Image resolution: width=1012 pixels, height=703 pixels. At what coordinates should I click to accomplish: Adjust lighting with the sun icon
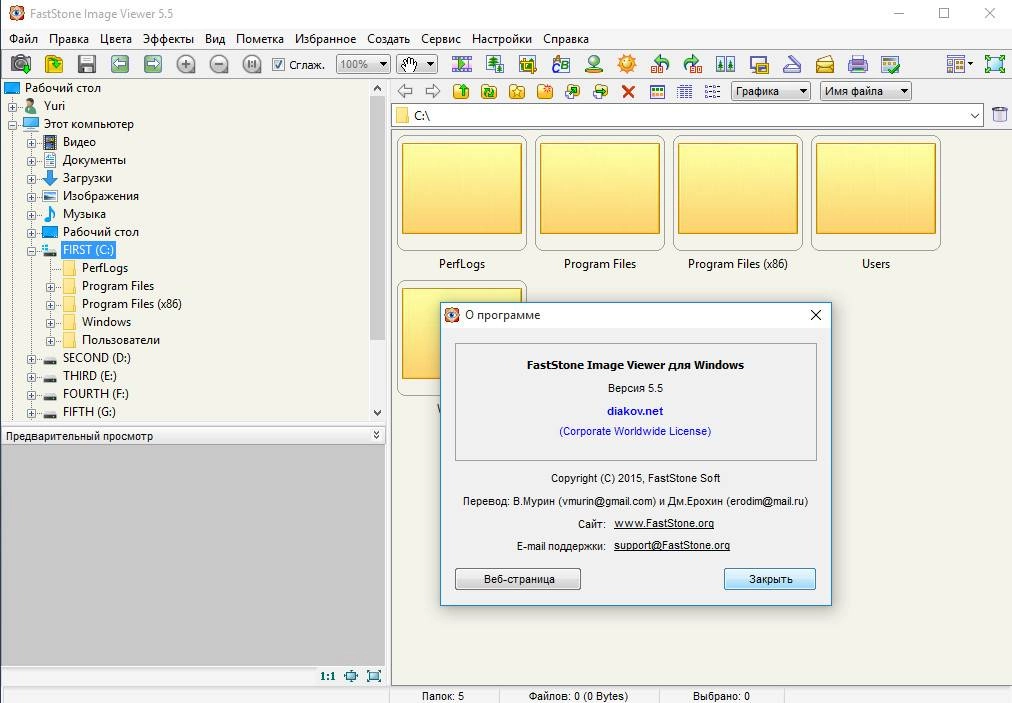627,64
